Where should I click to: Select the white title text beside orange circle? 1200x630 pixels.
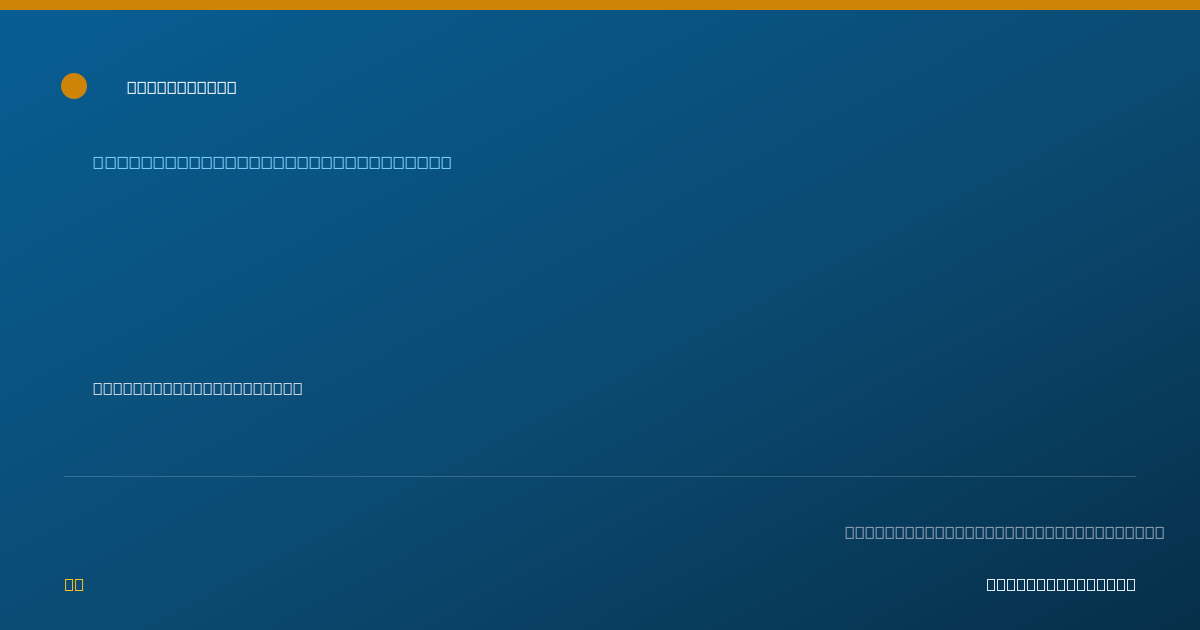pos(182,87)
